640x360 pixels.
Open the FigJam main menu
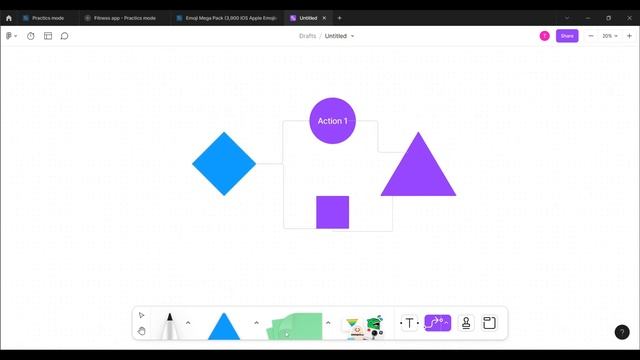tap(11, 36)
